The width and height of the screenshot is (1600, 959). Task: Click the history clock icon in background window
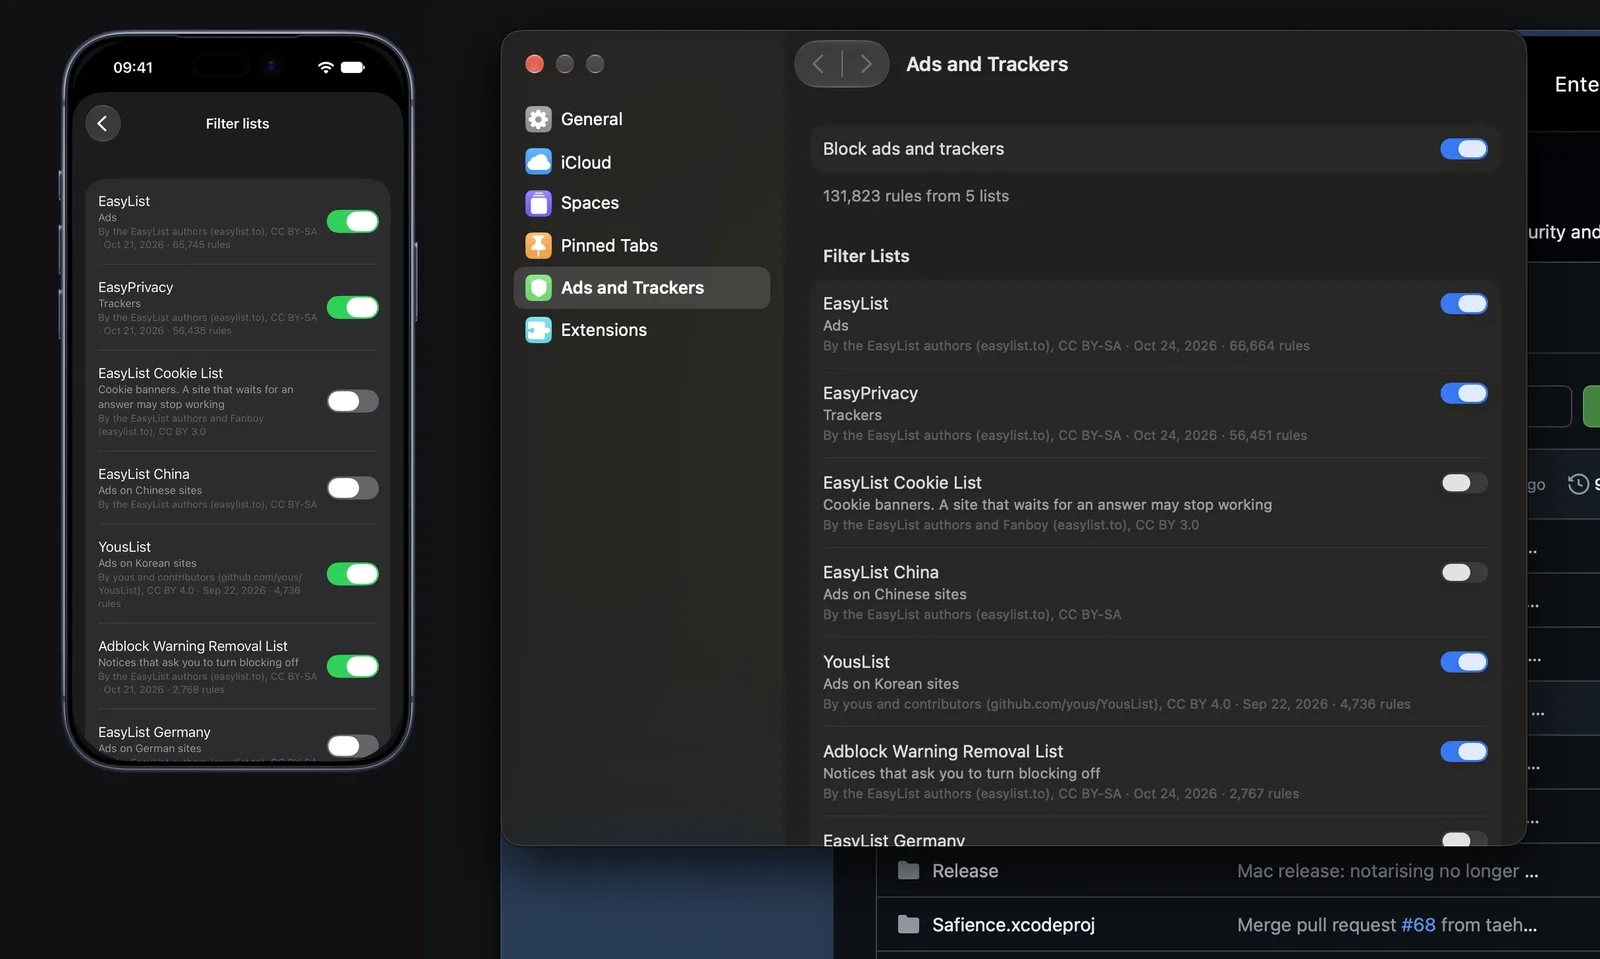pyautogui.click(x=1578, y=484)
